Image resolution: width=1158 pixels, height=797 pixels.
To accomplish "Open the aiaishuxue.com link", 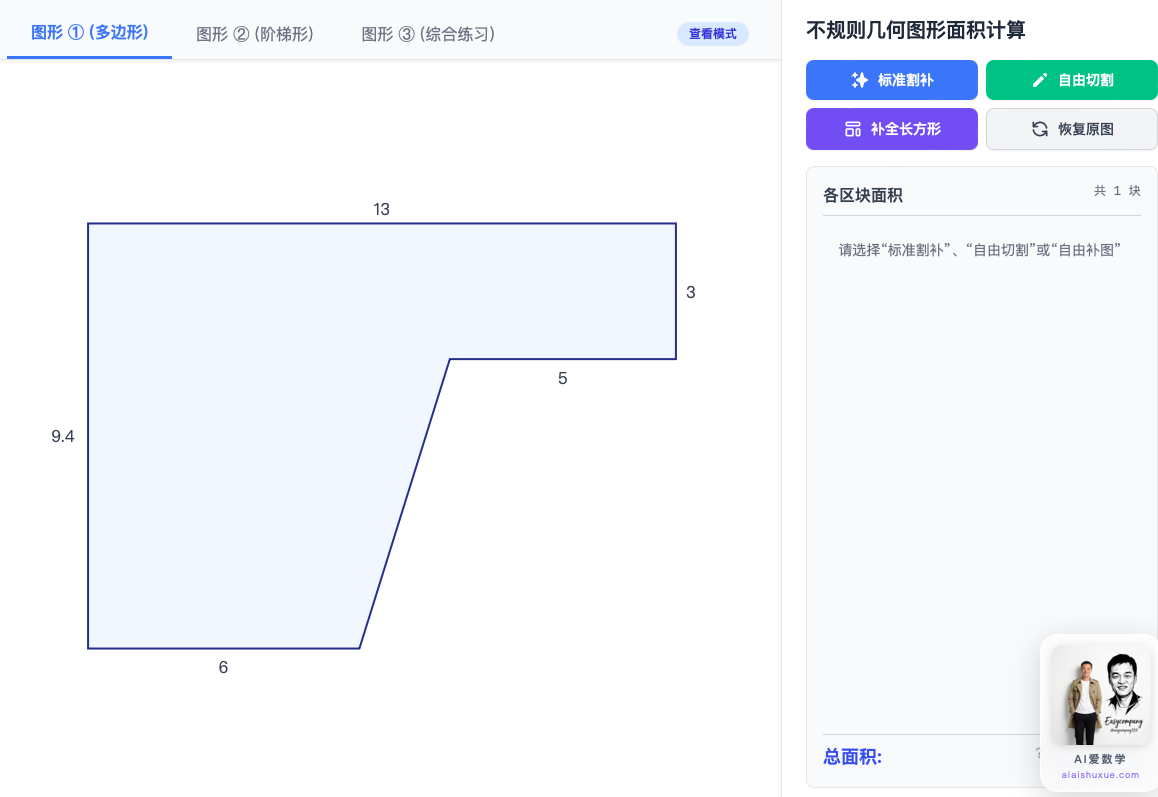I will click(x=1100, y=775).
